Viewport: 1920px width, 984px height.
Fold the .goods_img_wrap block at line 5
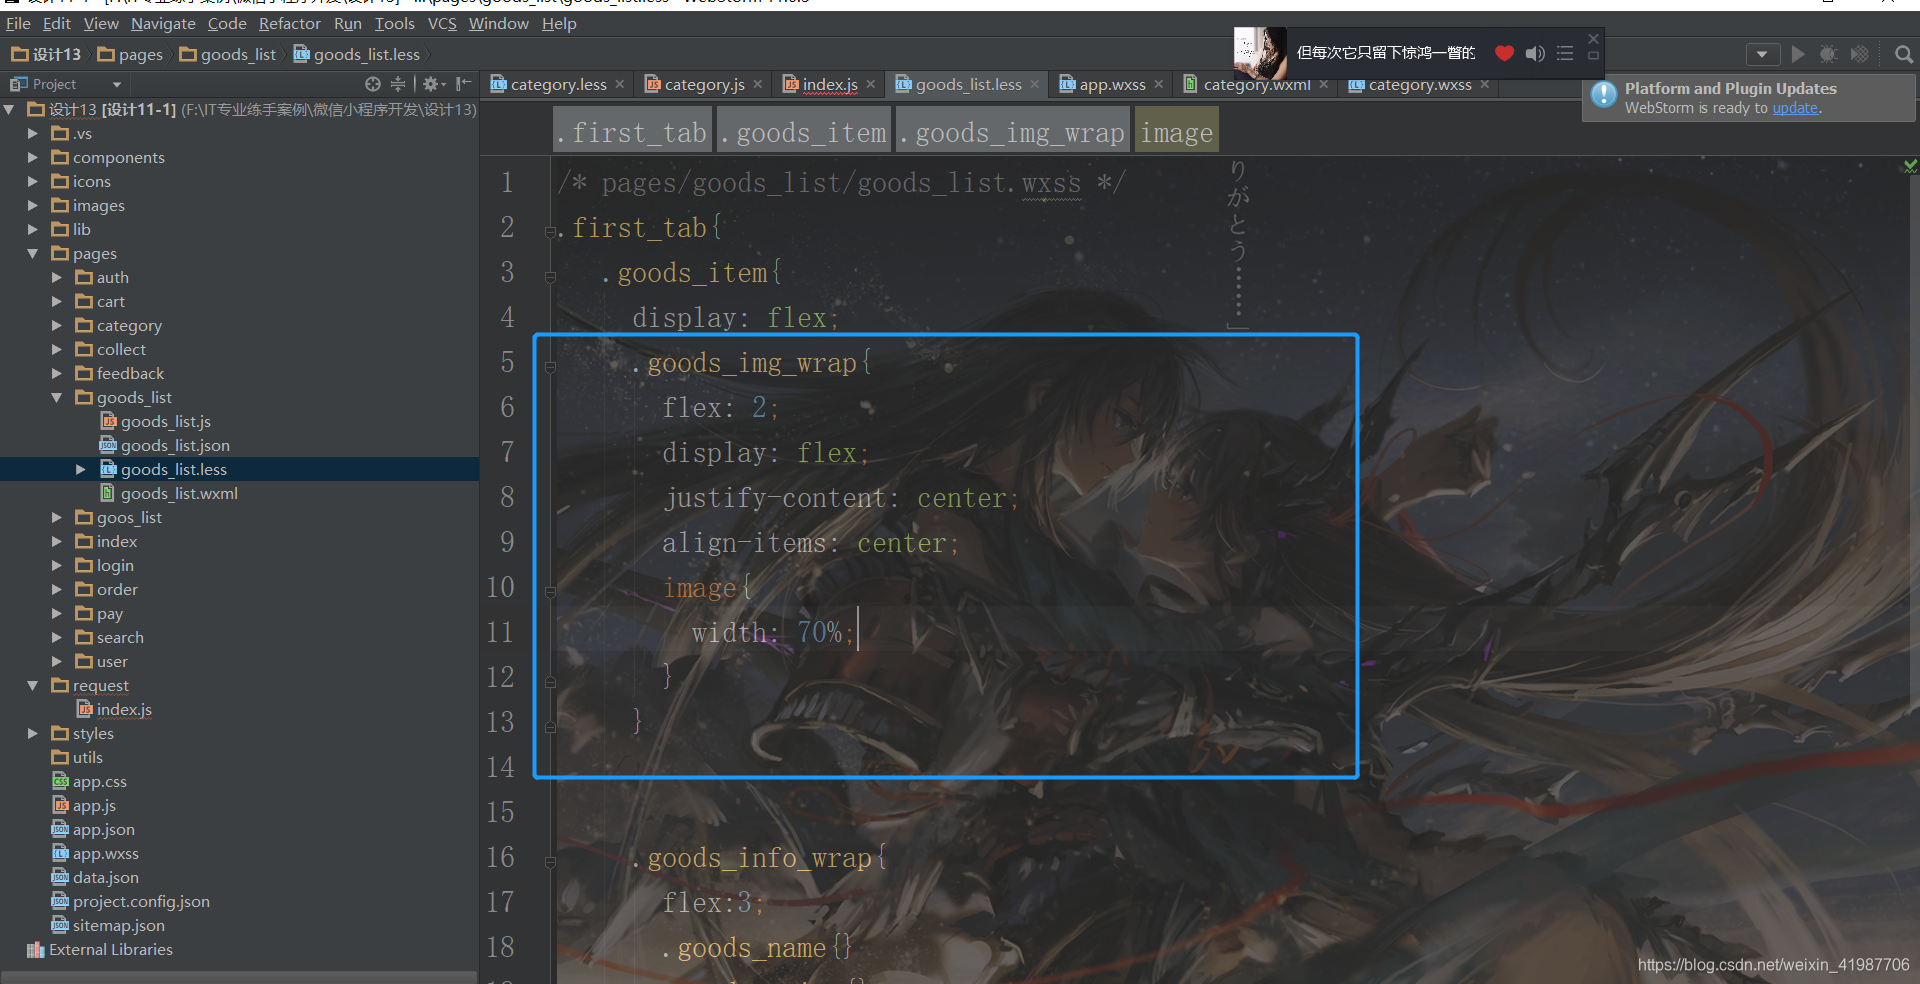pyautogui.click(x=550, y=367)
